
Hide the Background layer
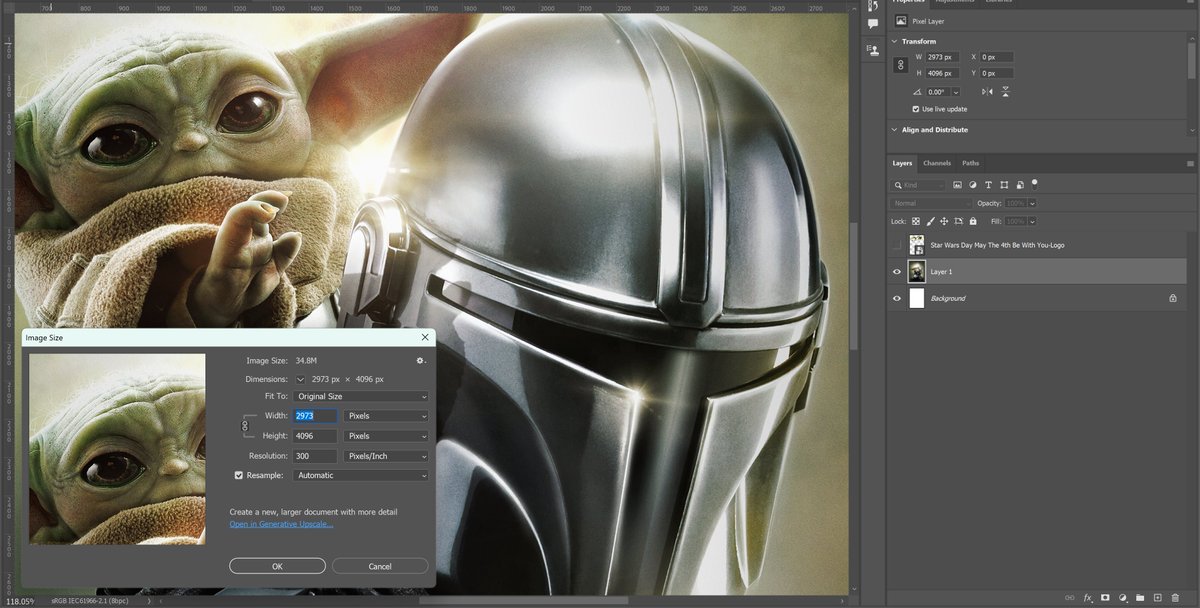pos(896,298)
